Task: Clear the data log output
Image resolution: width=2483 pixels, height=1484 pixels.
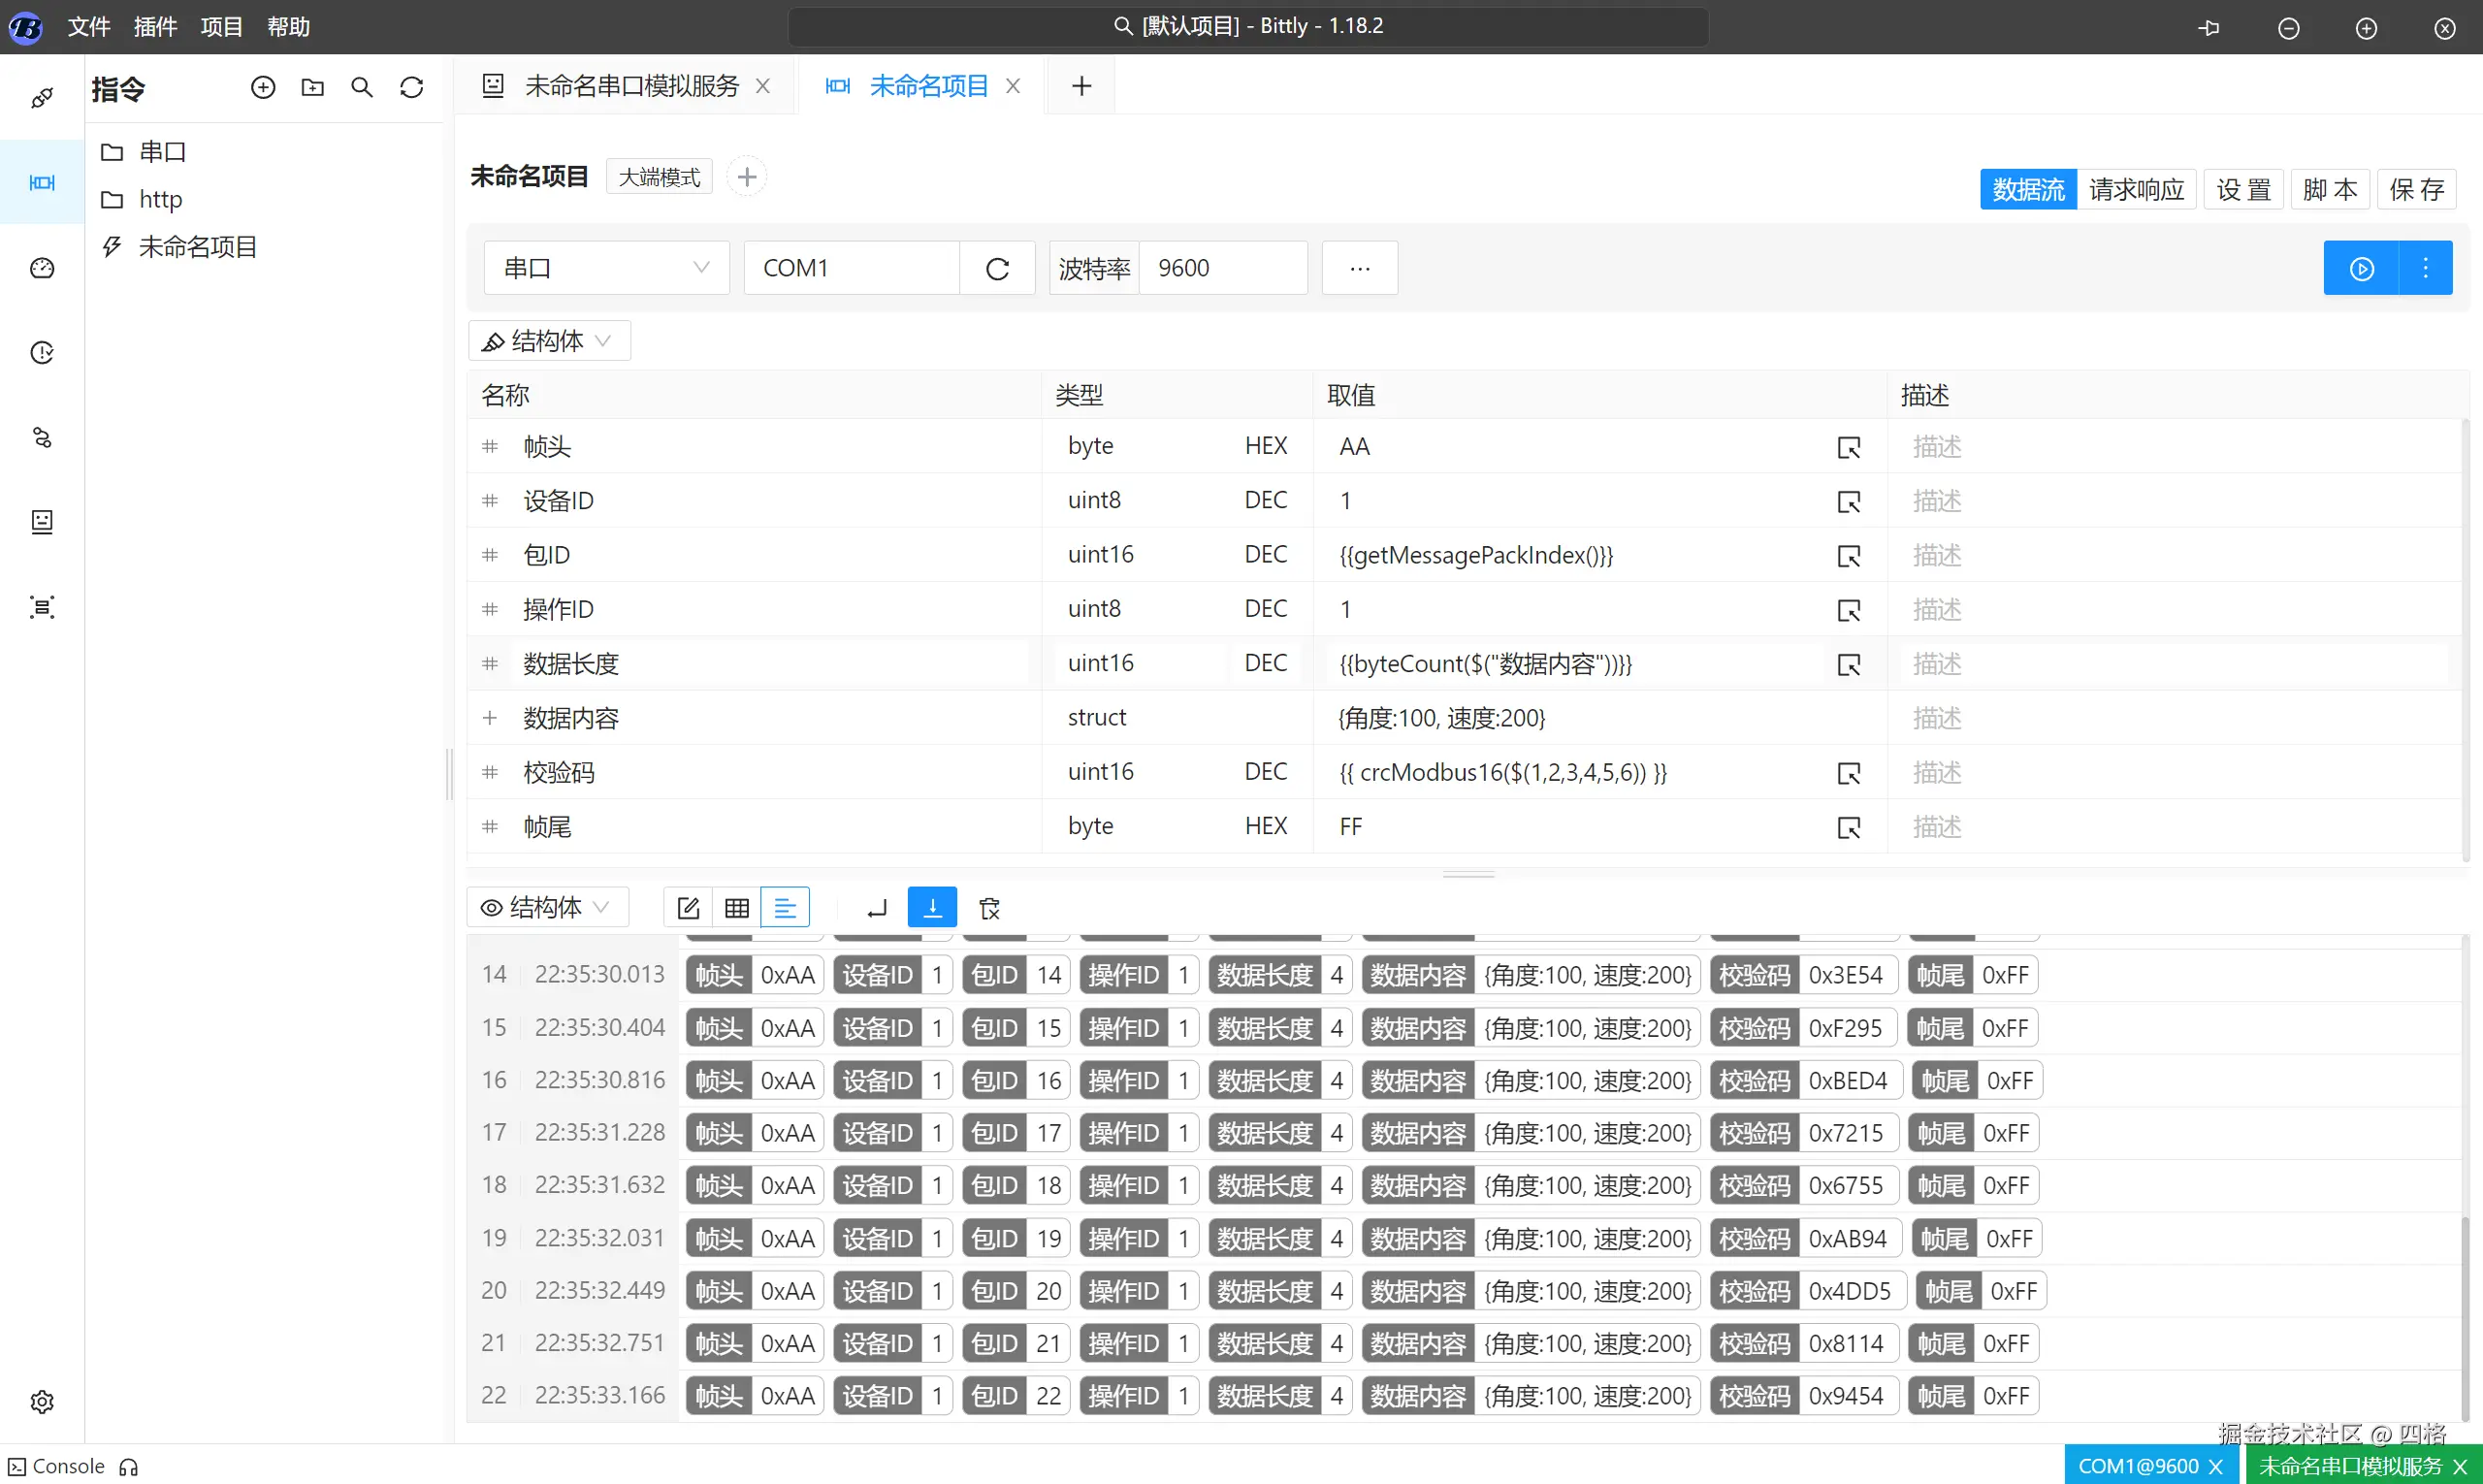Action: click(989, 908)
